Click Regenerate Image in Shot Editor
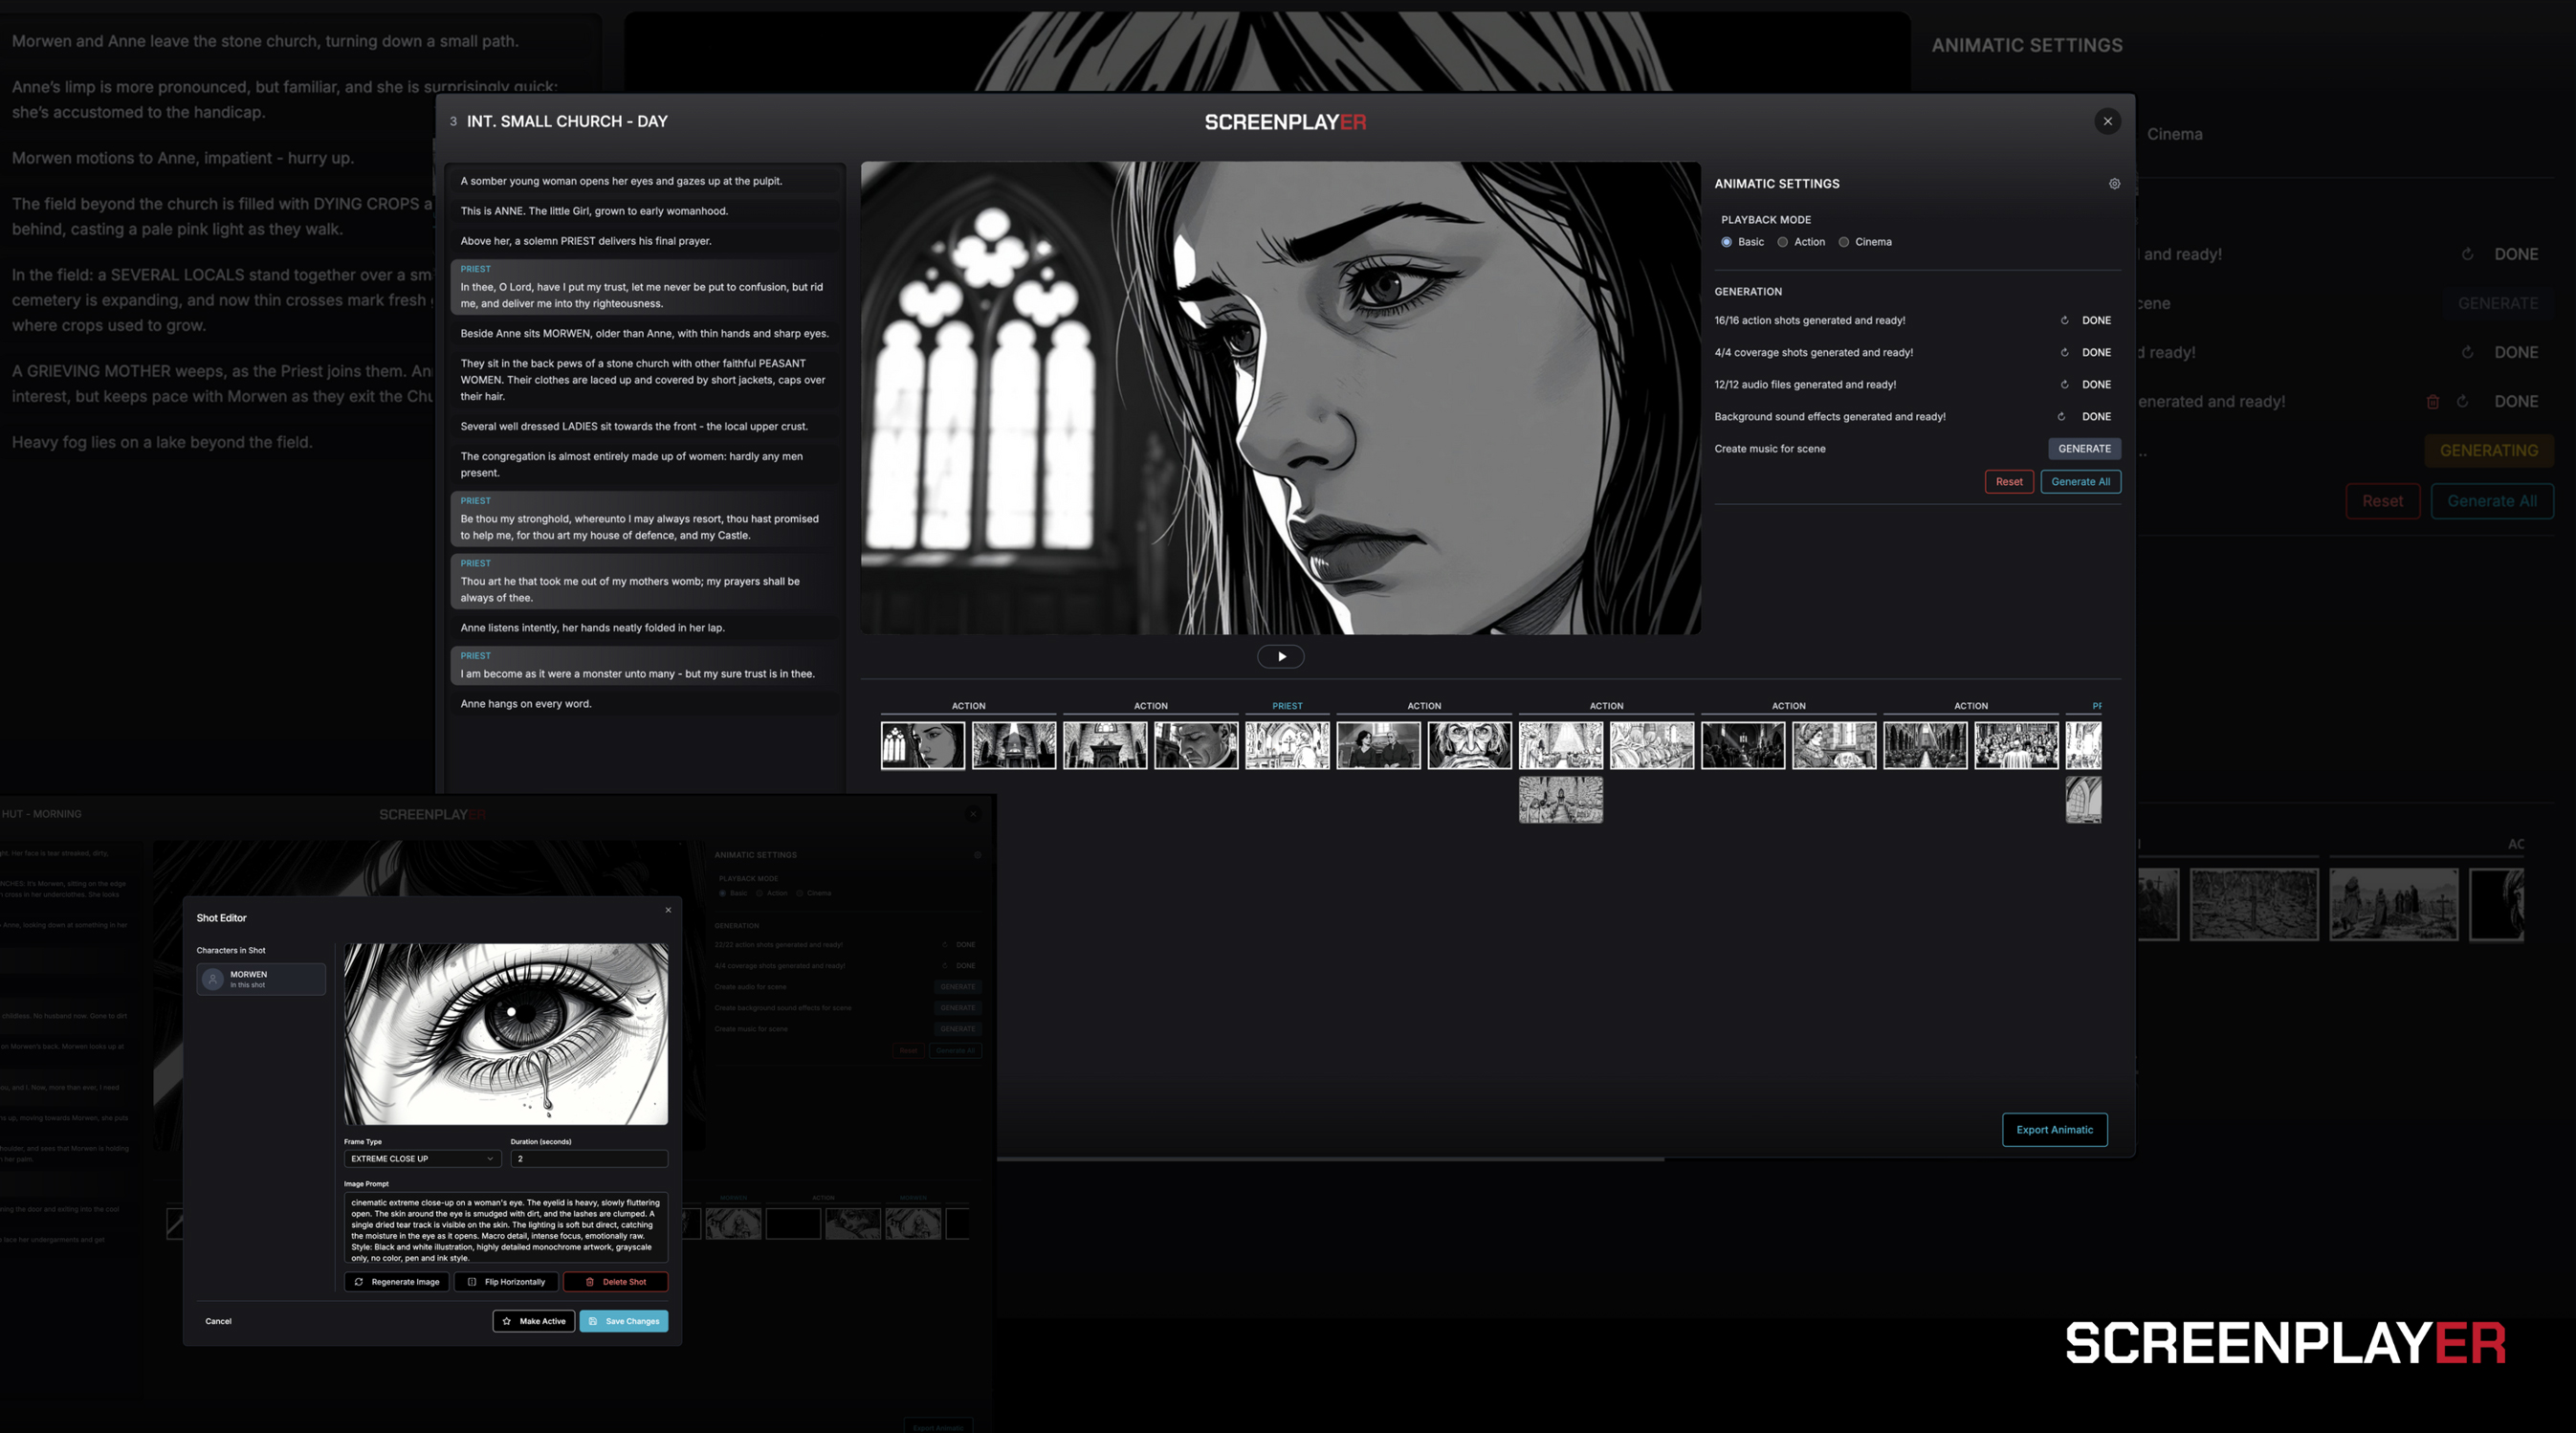 [396, 1282]
